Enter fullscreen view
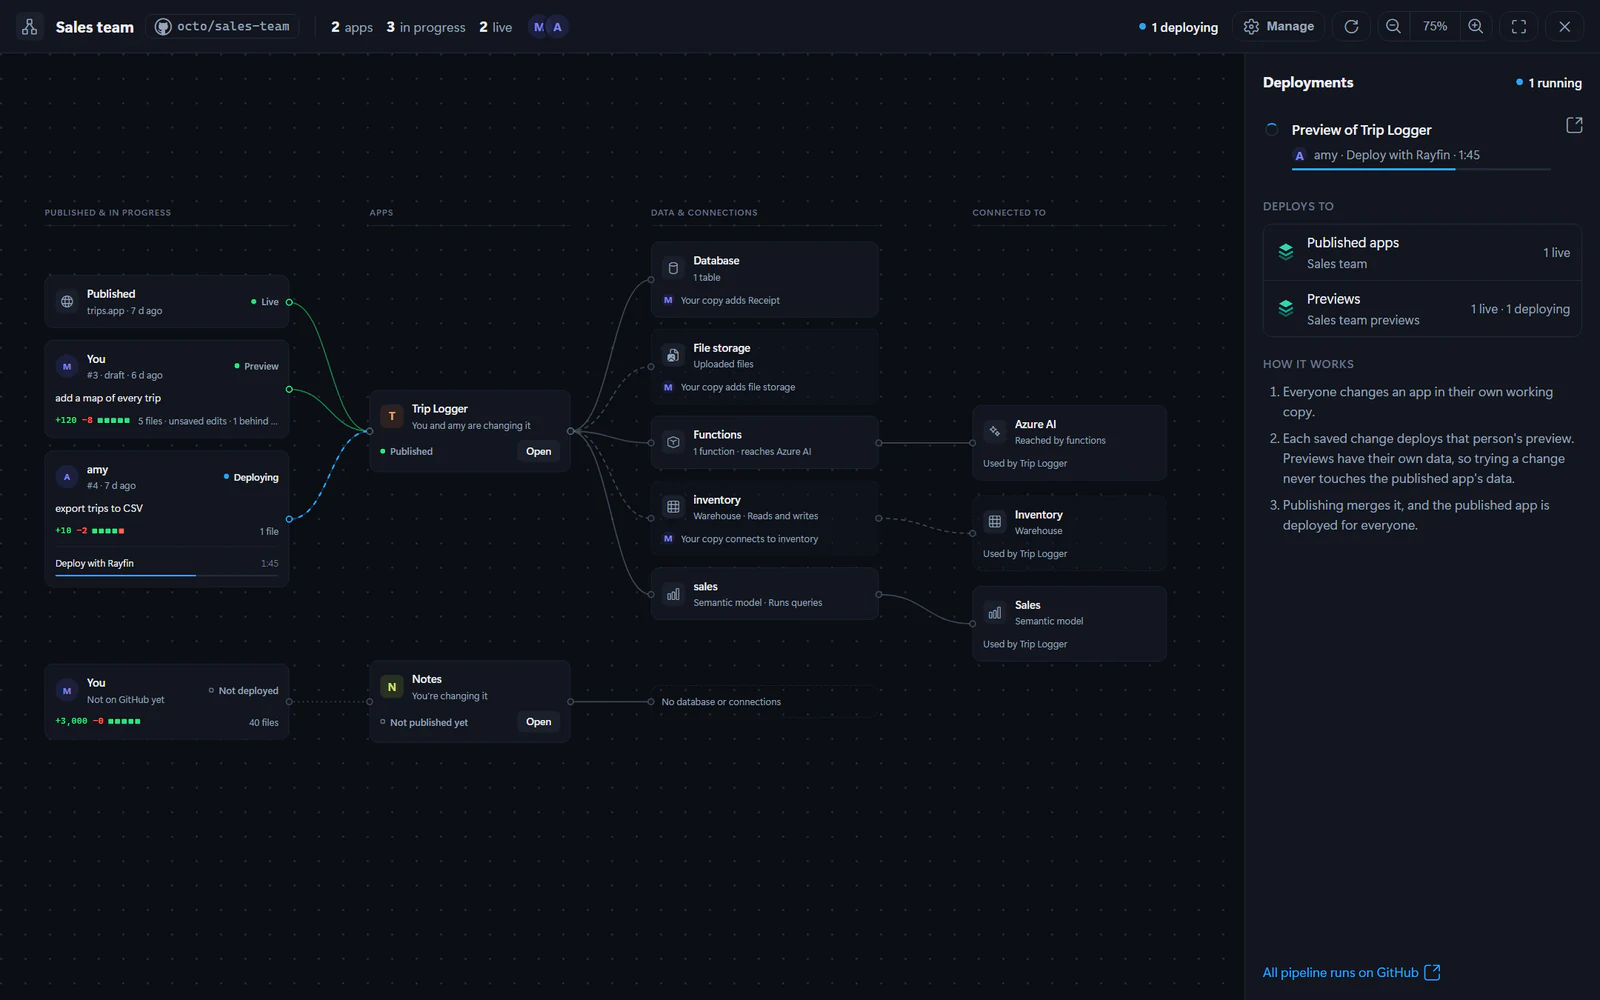Image resolution: width=1600 pixels, height=1000 pixels. [x=1519, y=27]
